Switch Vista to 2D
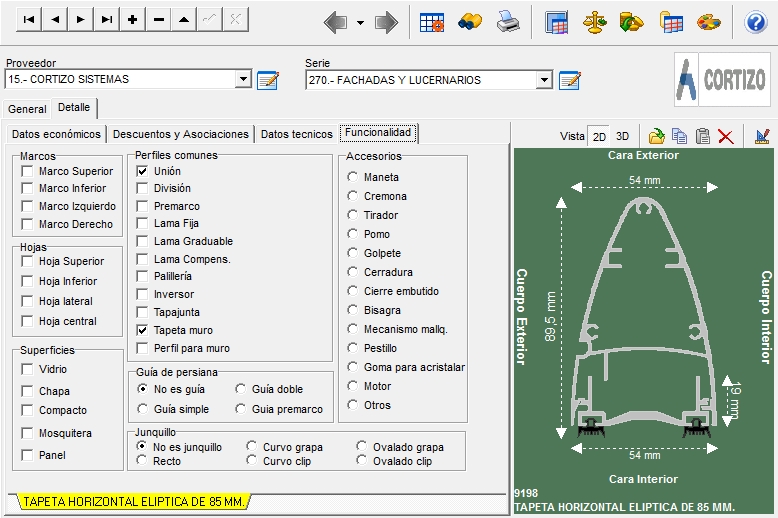 599,136
